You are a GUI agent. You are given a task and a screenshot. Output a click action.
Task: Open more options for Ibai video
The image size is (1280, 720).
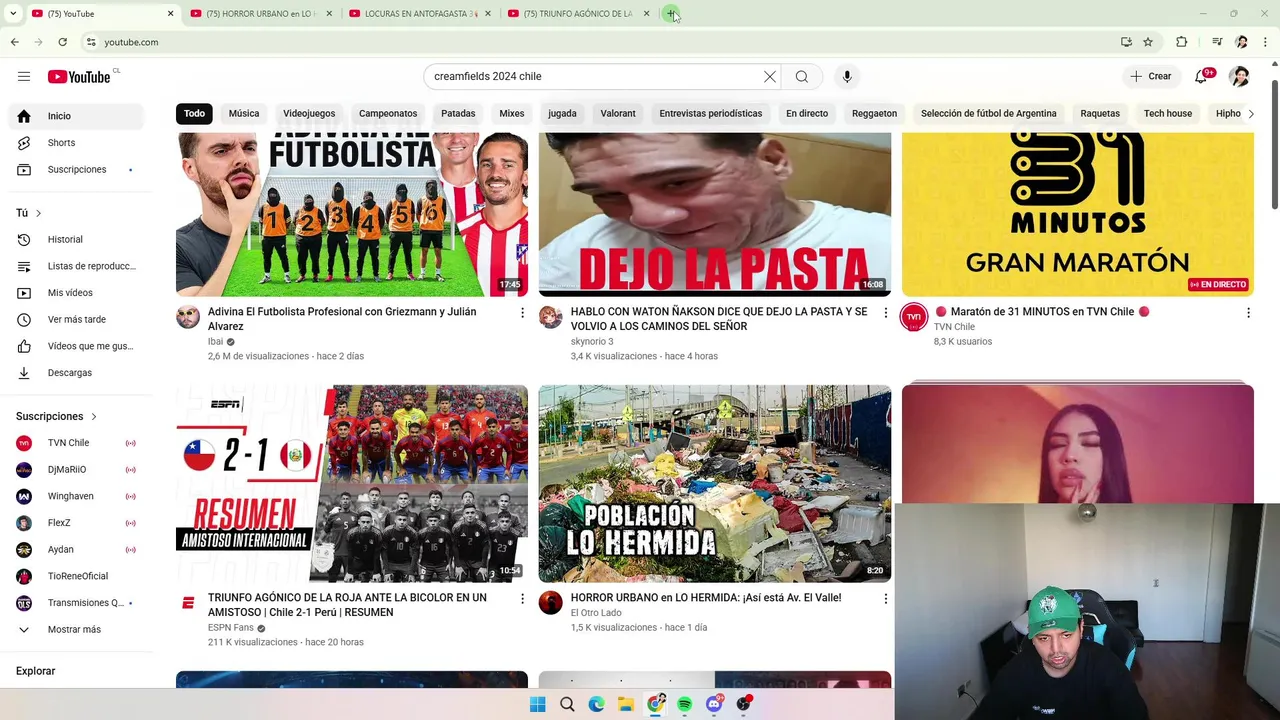click(522, 313)
